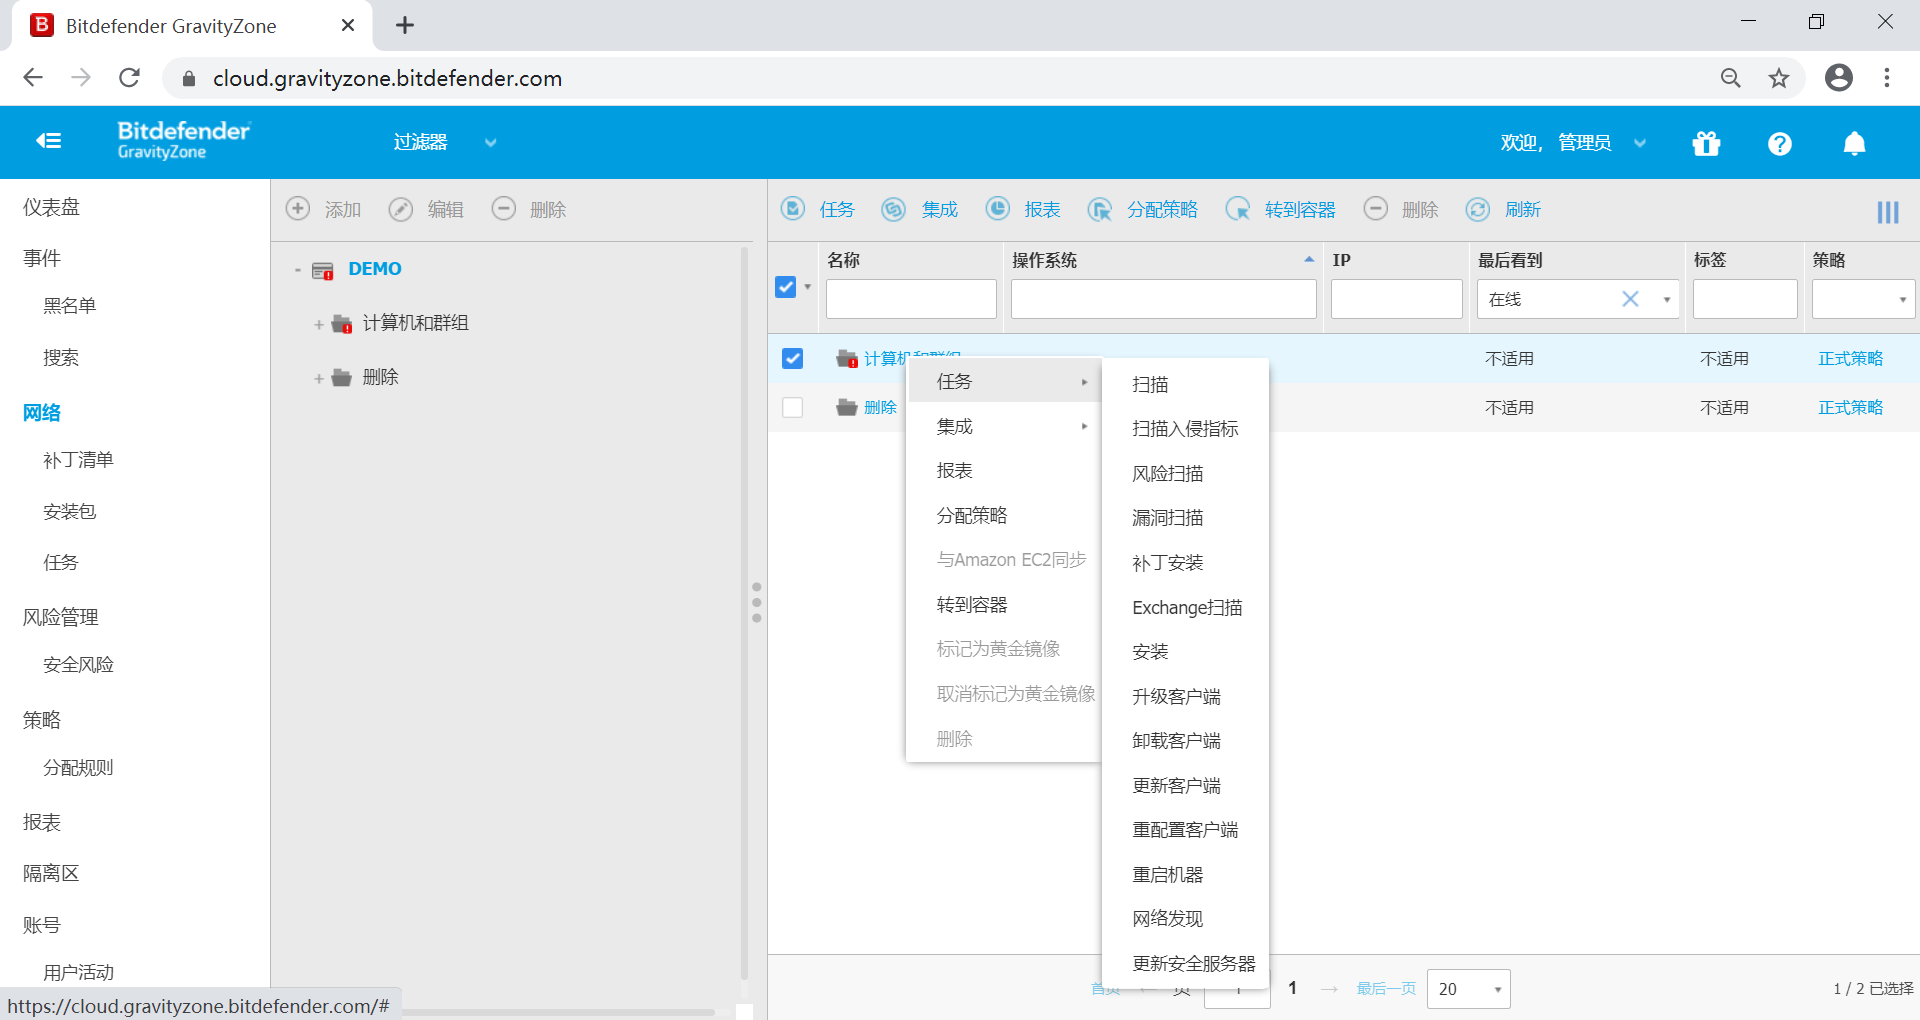The width and height of the screenshot is (1920, 1020).
Task: Click the 集成 toolbar icon
Action: click(893, 209)
